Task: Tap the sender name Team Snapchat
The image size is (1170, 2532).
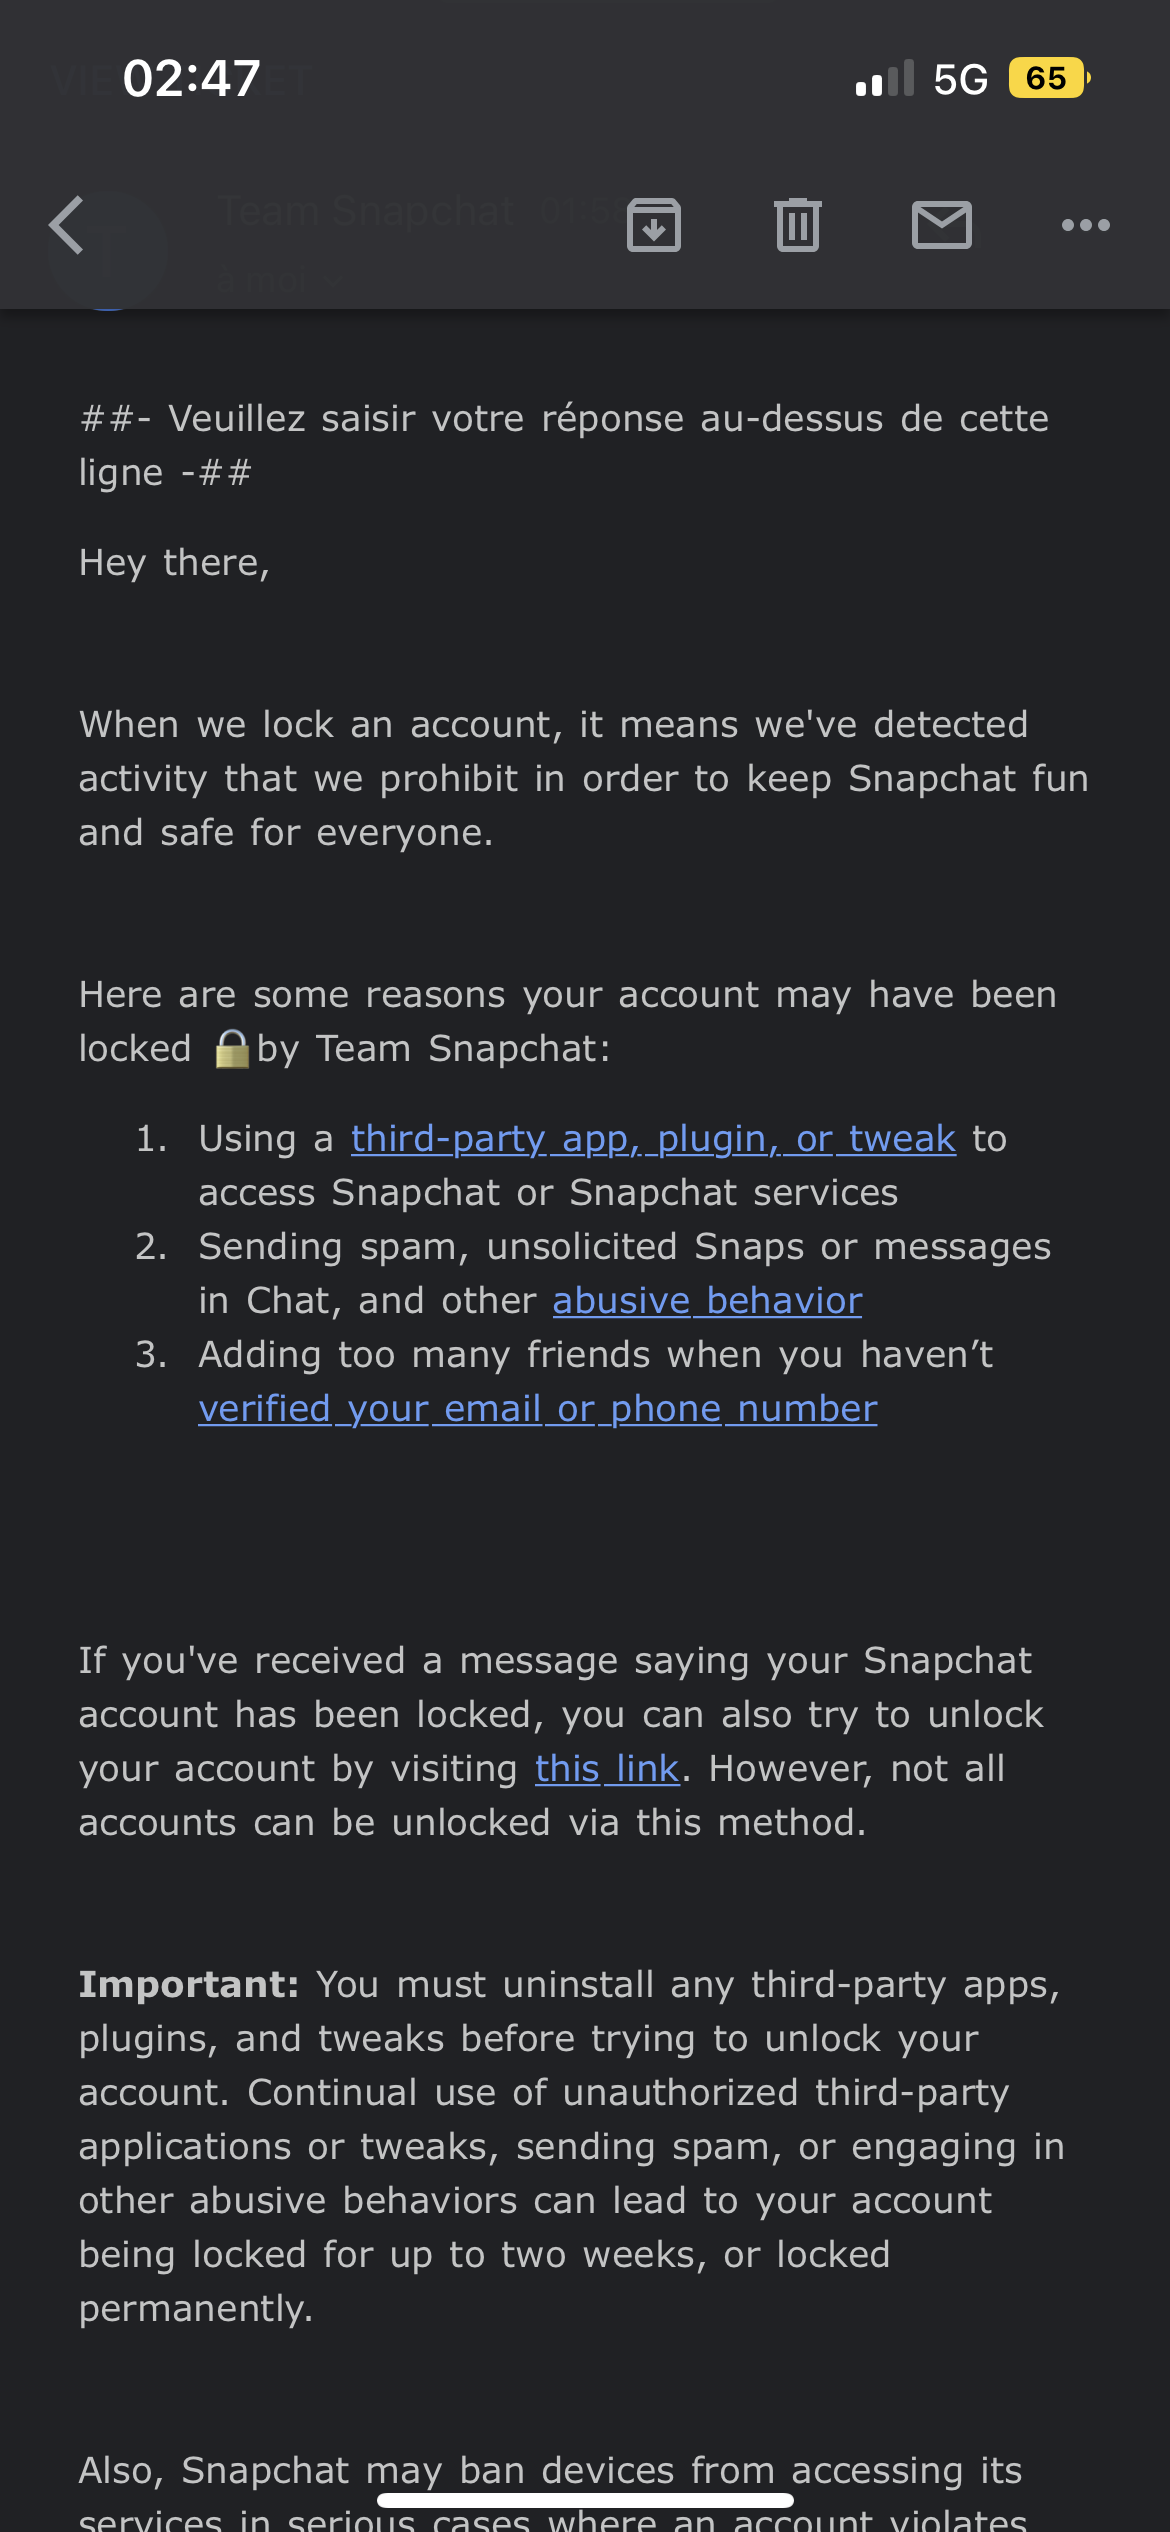Action: click(x=366, y=212)
